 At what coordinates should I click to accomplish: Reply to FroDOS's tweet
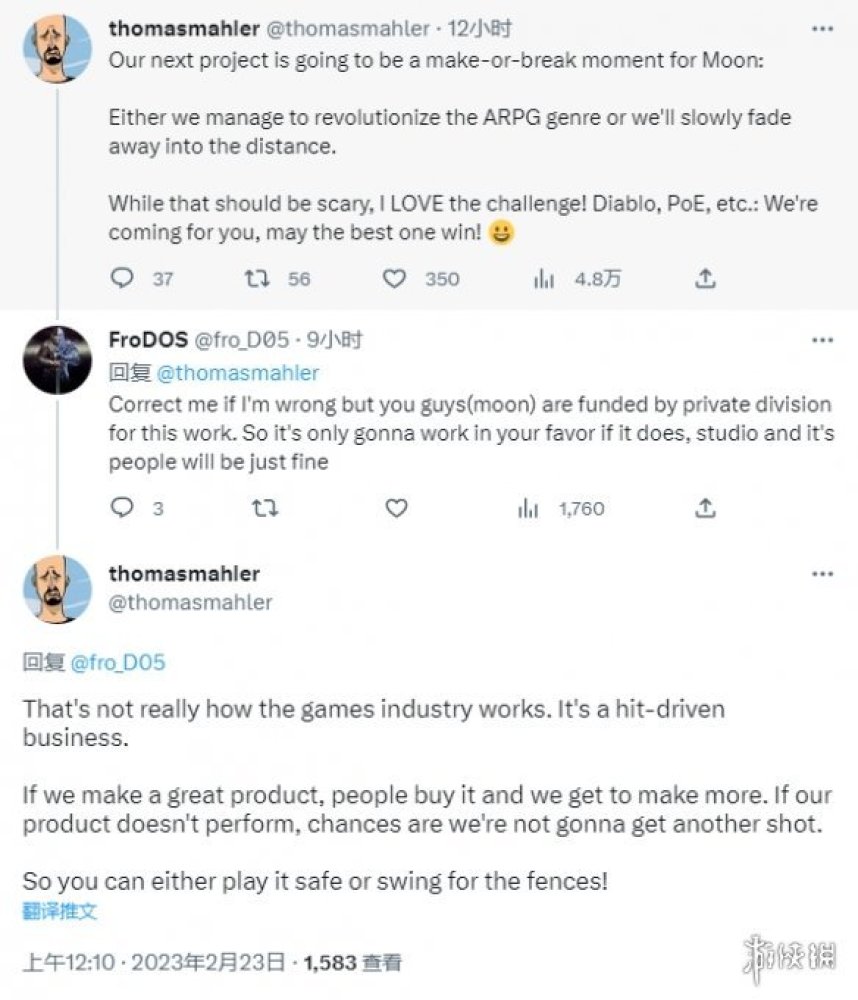pos(122,509)
